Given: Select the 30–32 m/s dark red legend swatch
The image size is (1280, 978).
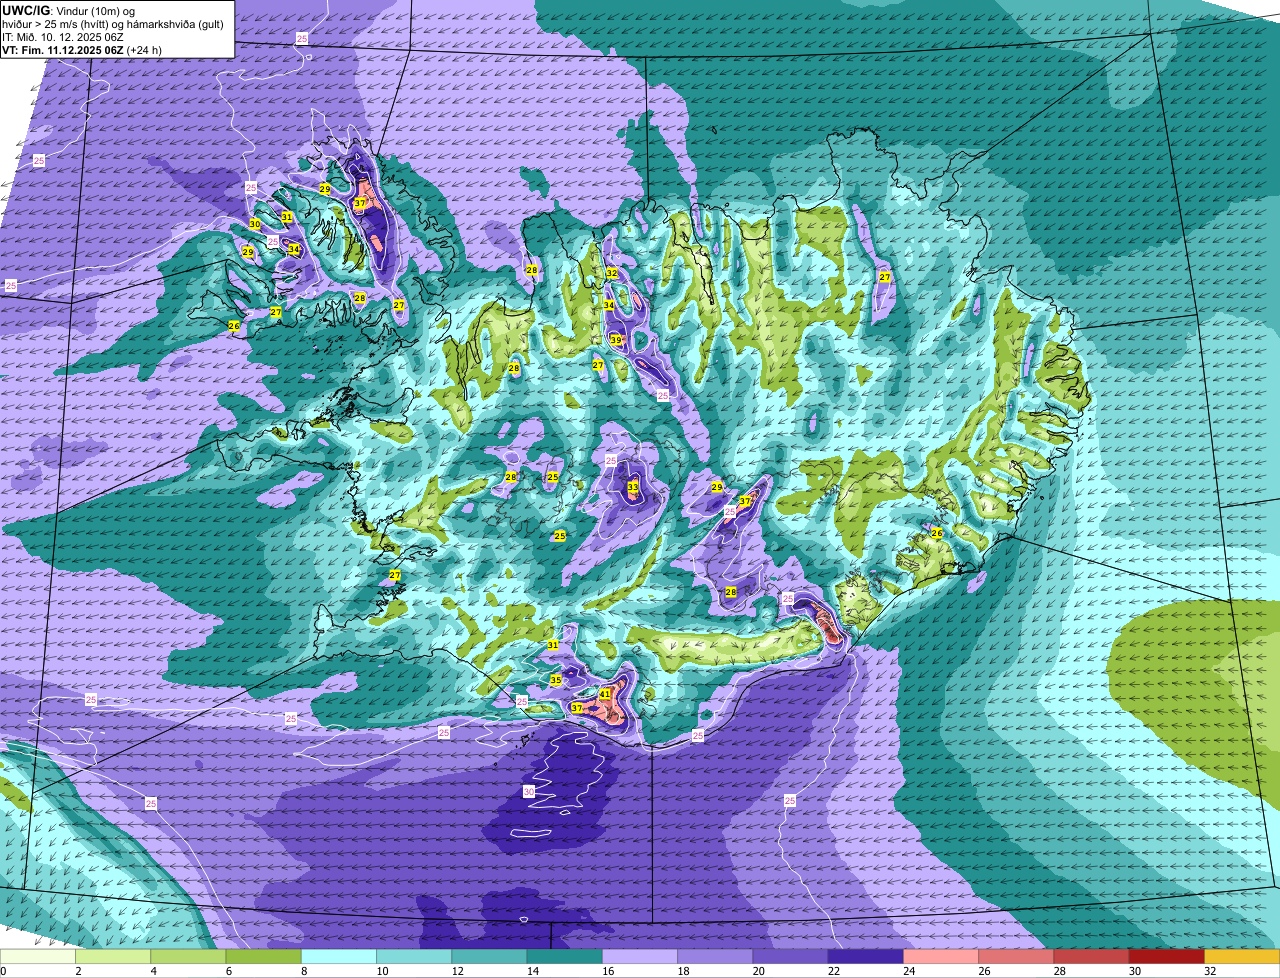Looking at the screenshot, I should point(1167,956).
